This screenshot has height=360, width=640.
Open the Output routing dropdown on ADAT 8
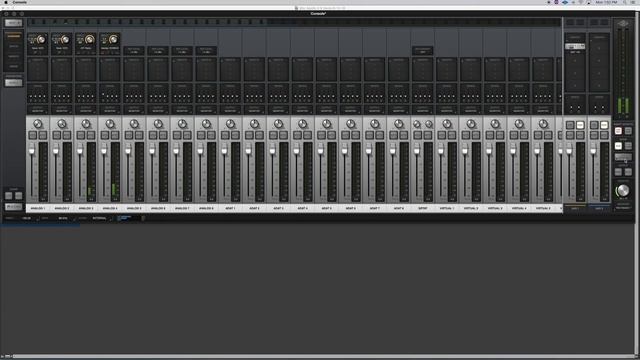click(398, 109)
